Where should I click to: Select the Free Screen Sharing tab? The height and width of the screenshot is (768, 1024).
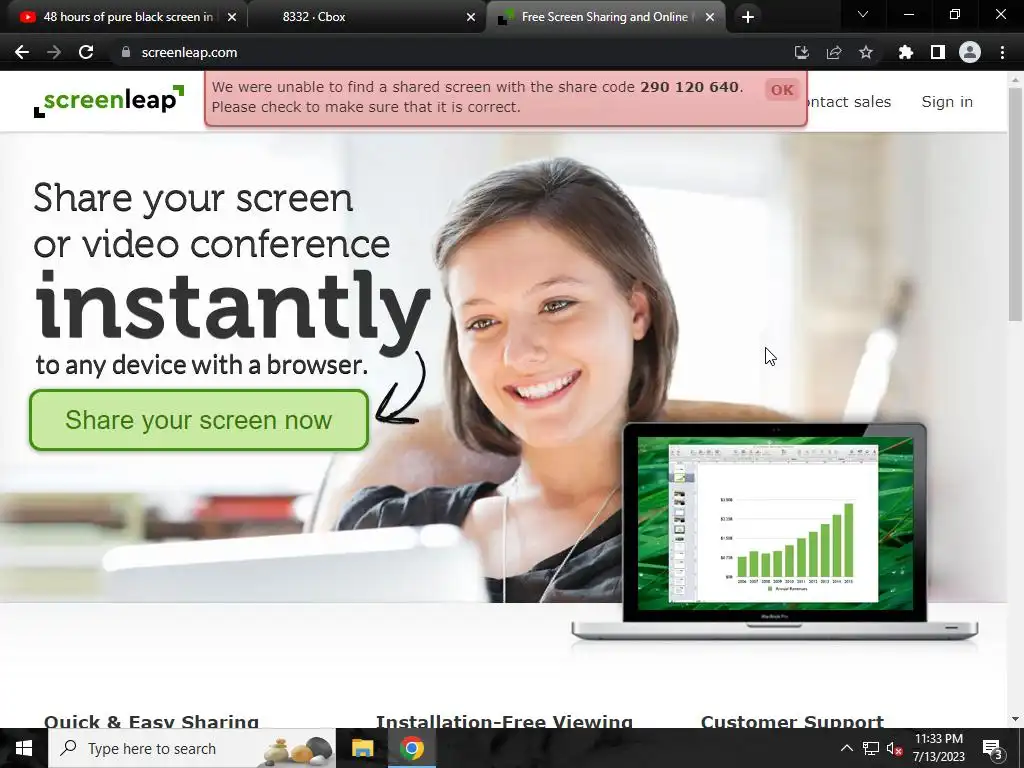point(604,17)
